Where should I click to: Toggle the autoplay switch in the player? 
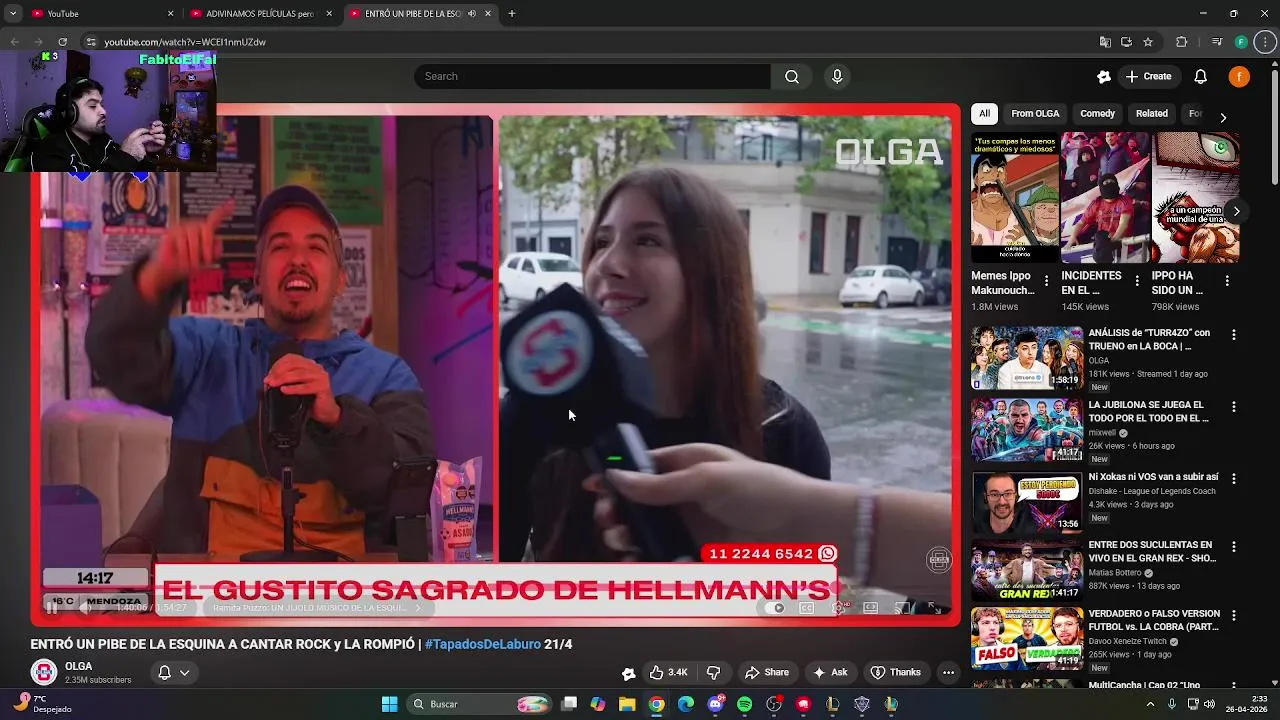click(x=777, y=607)
